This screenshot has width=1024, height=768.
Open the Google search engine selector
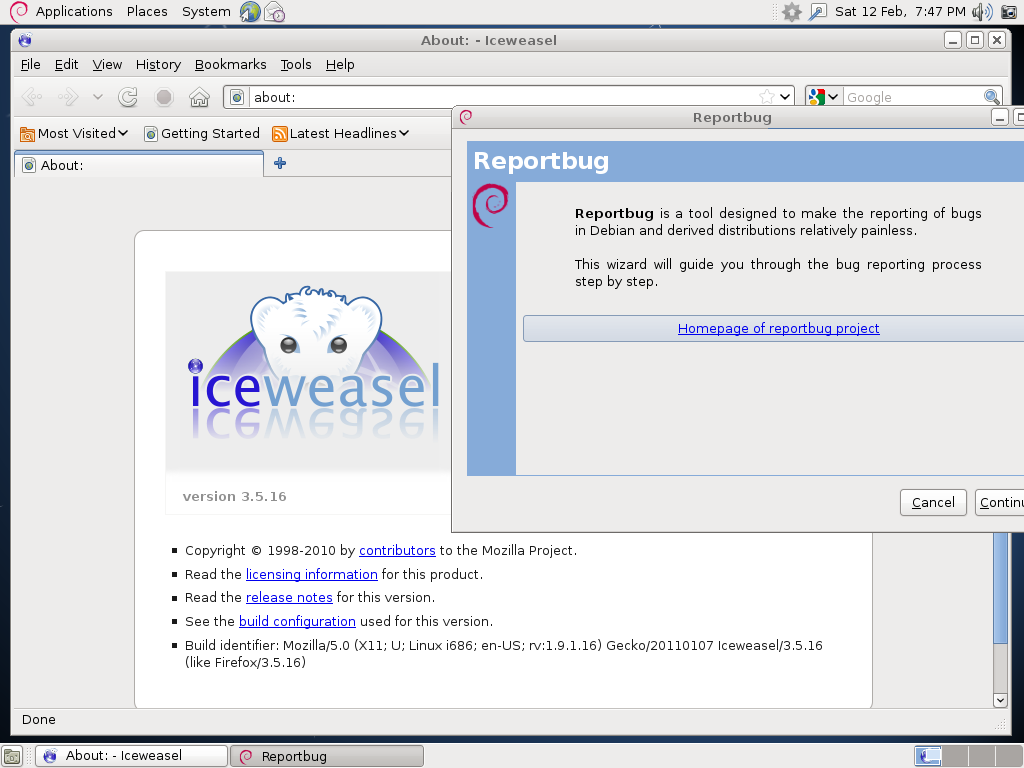[x=824, y=97]
